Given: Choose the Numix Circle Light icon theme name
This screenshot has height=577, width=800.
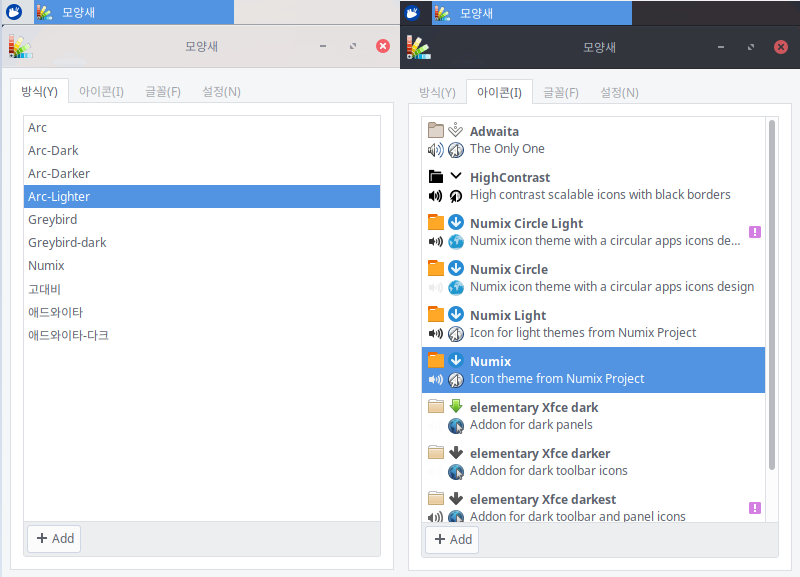Looking at the screenshot, I should pyautogui.click(x=526, y=223).
